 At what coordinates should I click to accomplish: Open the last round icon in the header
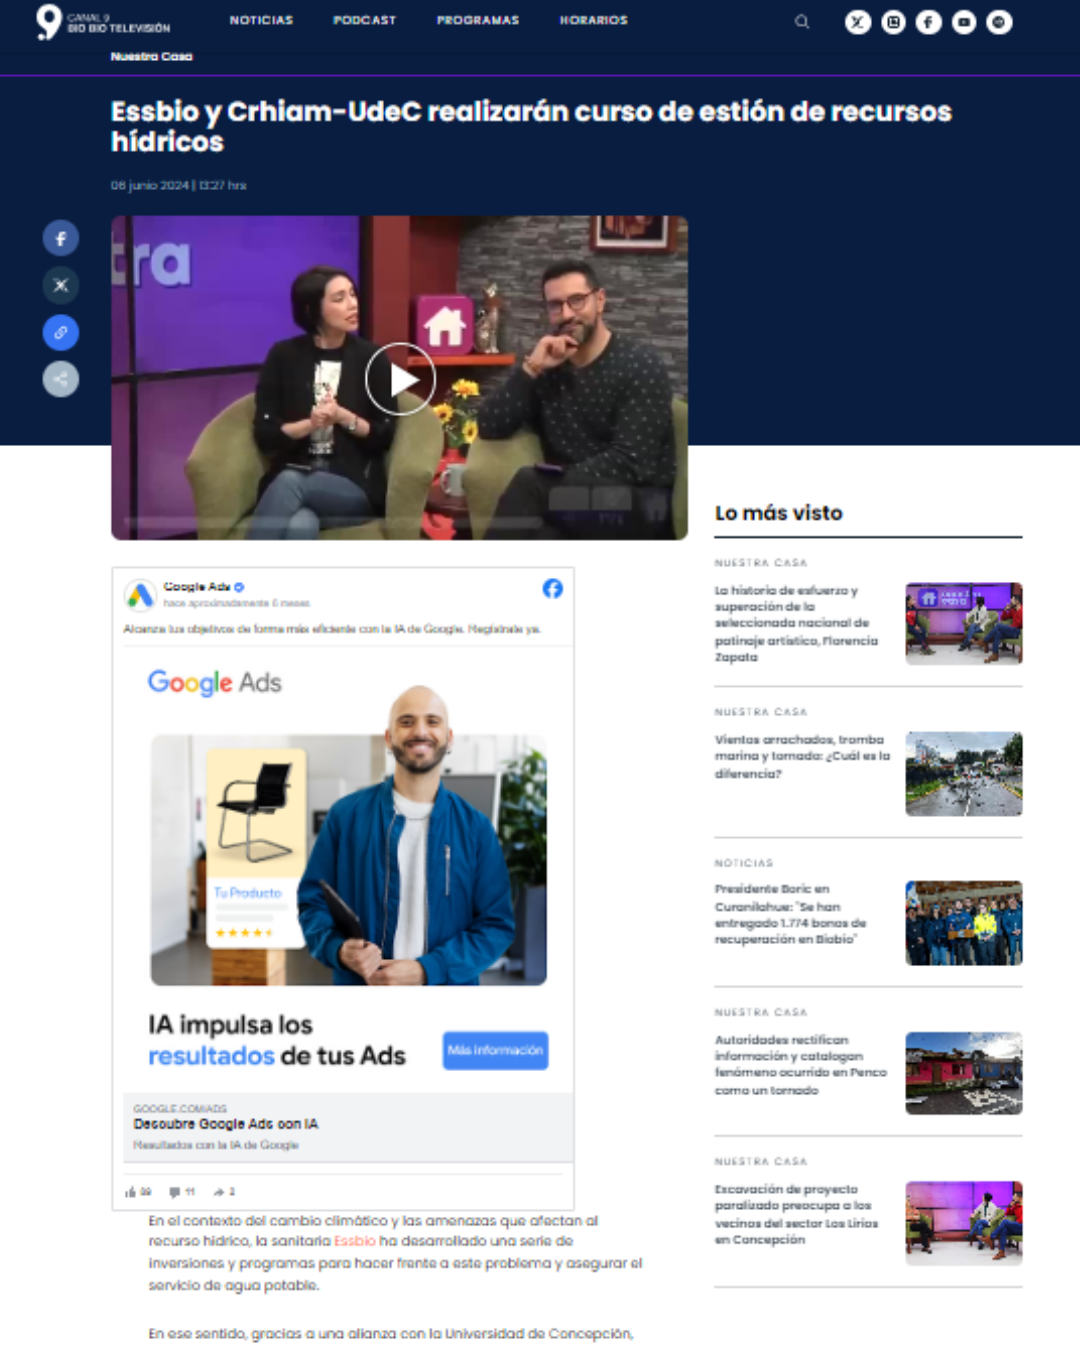point(999,22)
